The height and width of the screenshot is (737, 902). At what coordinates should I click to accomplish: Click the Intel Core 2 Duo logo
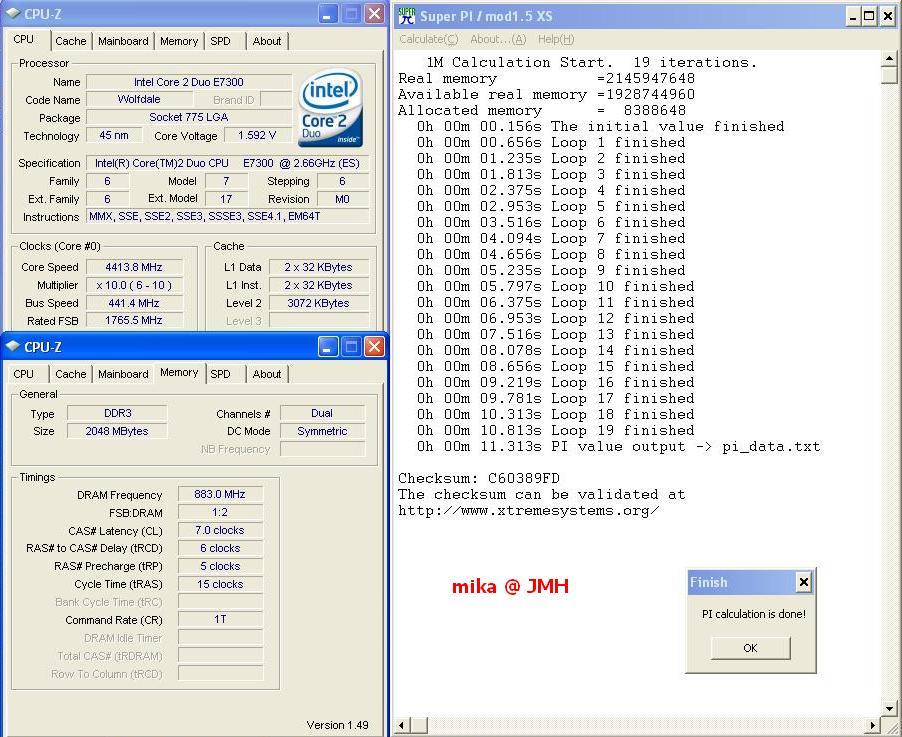point(331,108)
